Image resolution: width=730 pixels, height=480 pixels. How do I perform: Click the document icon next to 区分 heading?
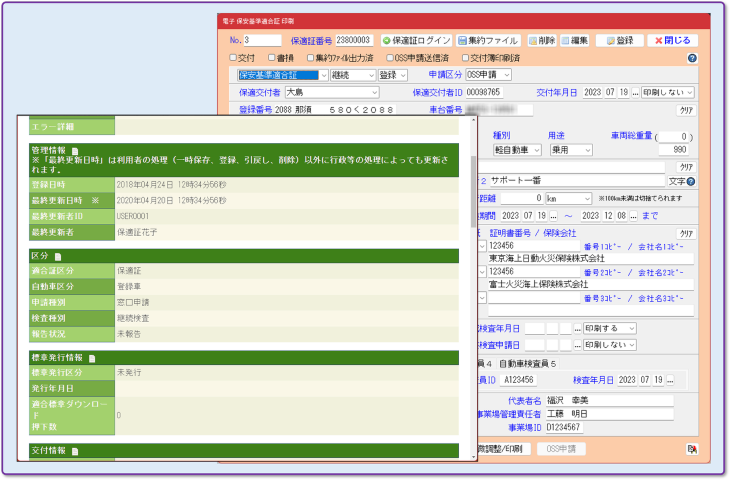(x=58, y=257)
